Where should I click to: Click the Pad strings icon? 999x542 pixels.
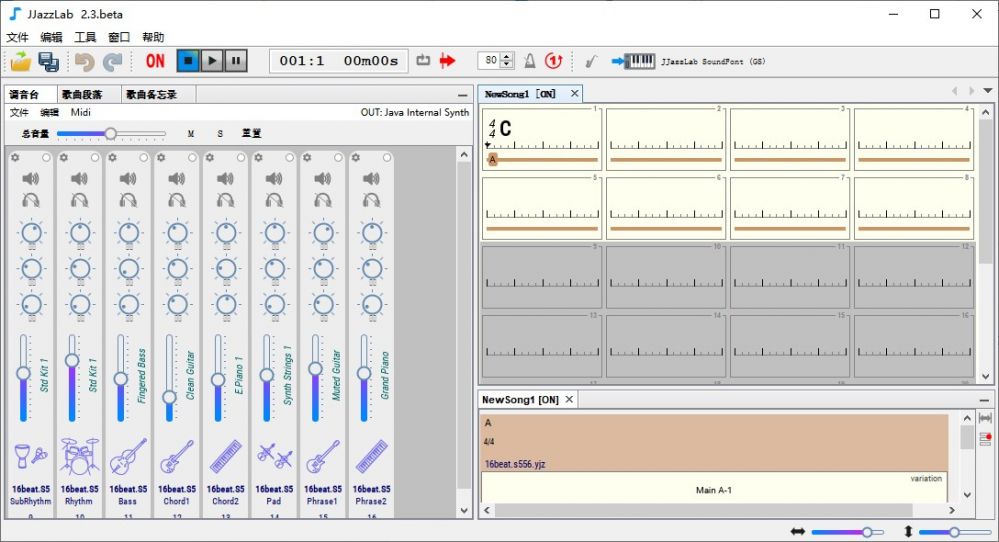(x=274, y=457)
